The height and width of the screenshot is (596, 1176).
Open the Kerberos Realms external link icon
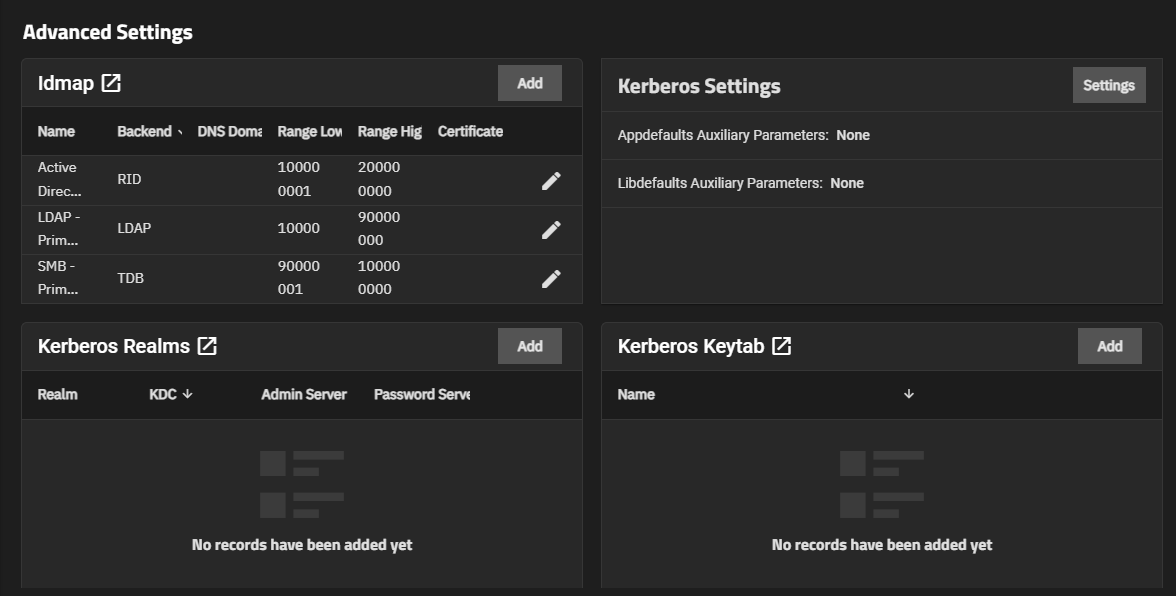pyautogui.click(x=207, y=345)
